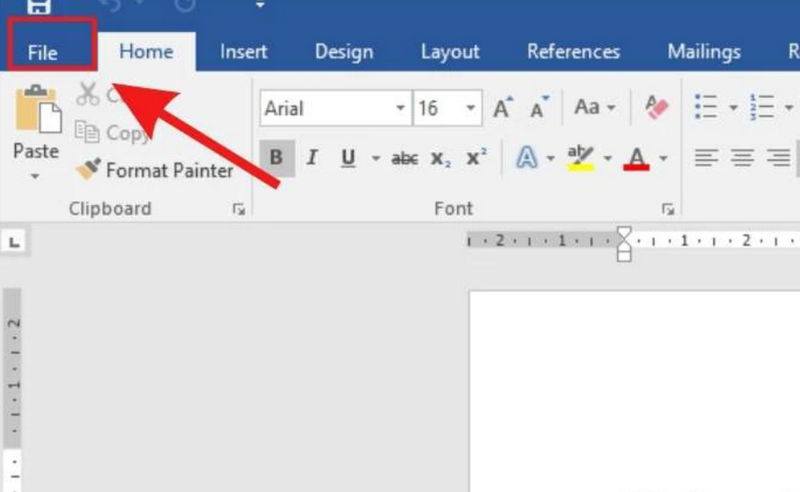Screen dimensions: 800x492
Task: Click the Save icon in quick access toolbar
Action: pos(38,6)
